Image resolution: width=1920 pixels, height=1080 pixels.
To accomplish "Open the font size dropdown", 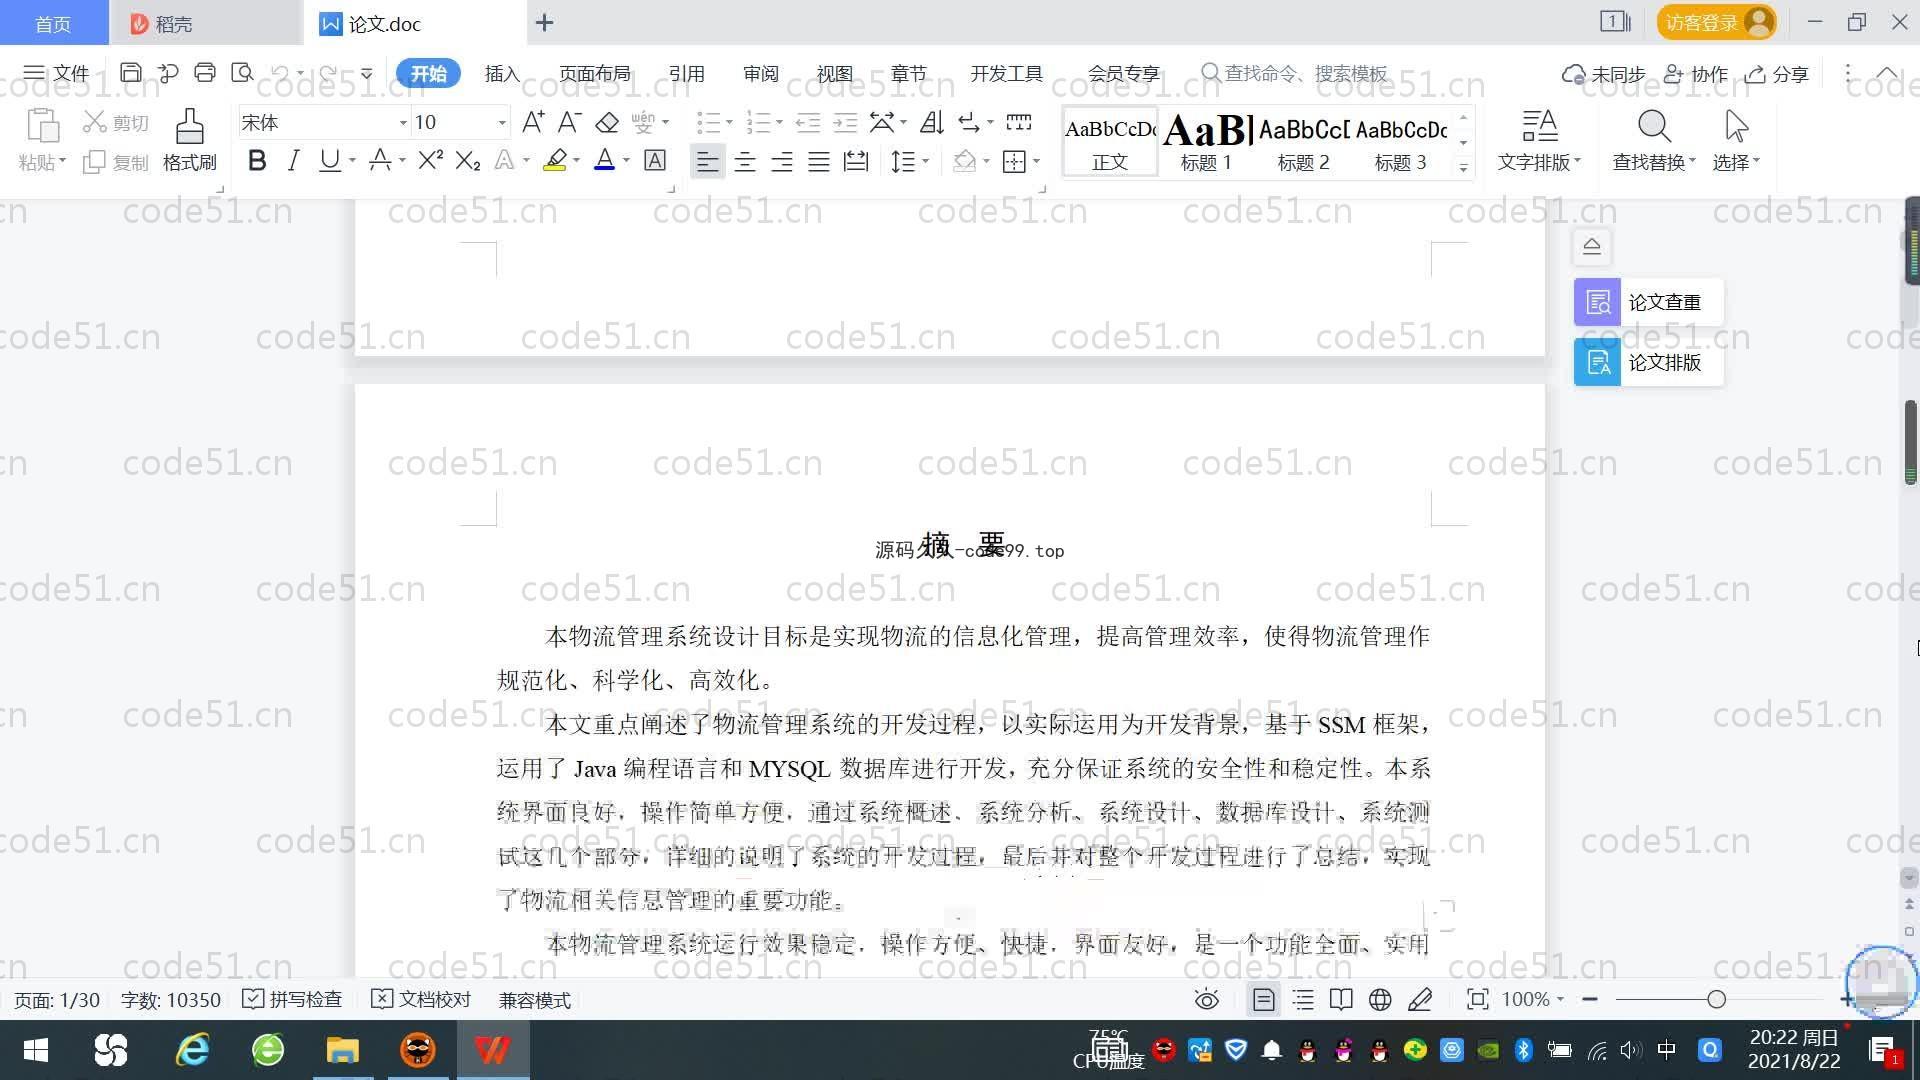I will click(x=502, y=123).
